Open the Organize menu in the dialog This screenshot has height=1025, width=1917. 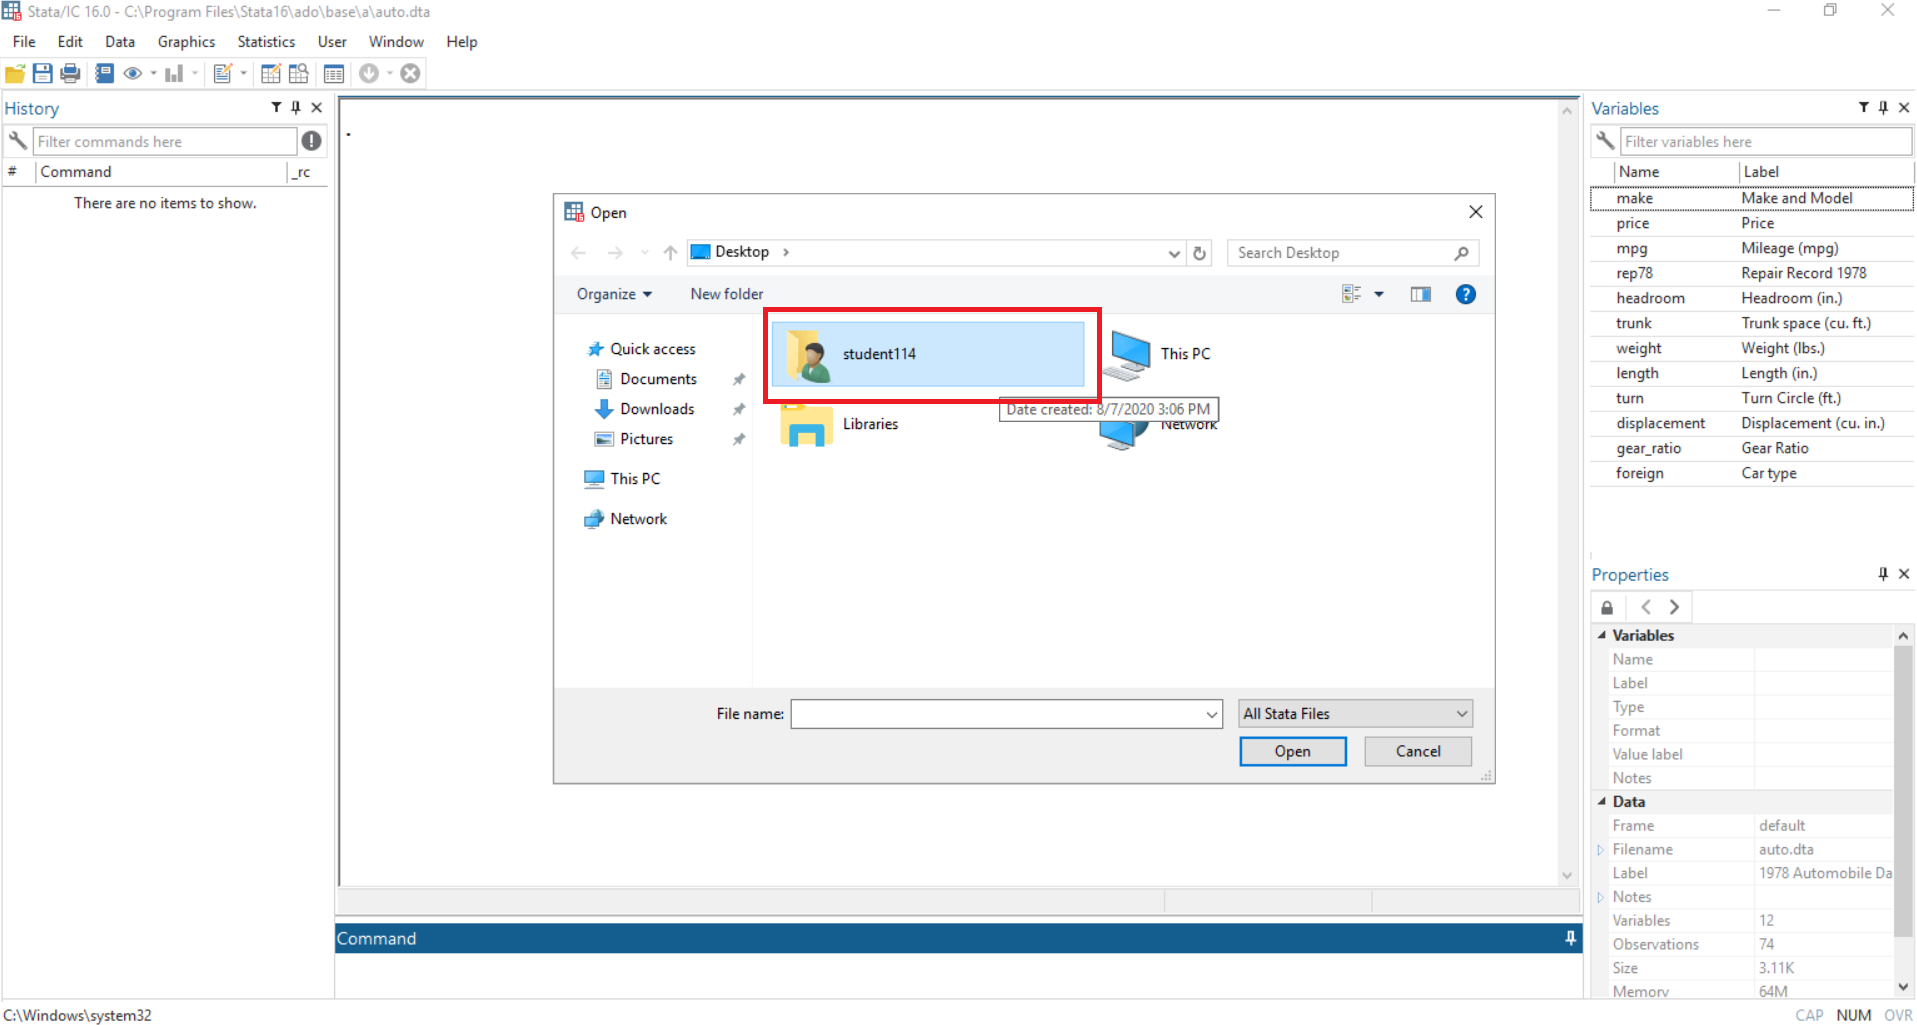[613, 293]
